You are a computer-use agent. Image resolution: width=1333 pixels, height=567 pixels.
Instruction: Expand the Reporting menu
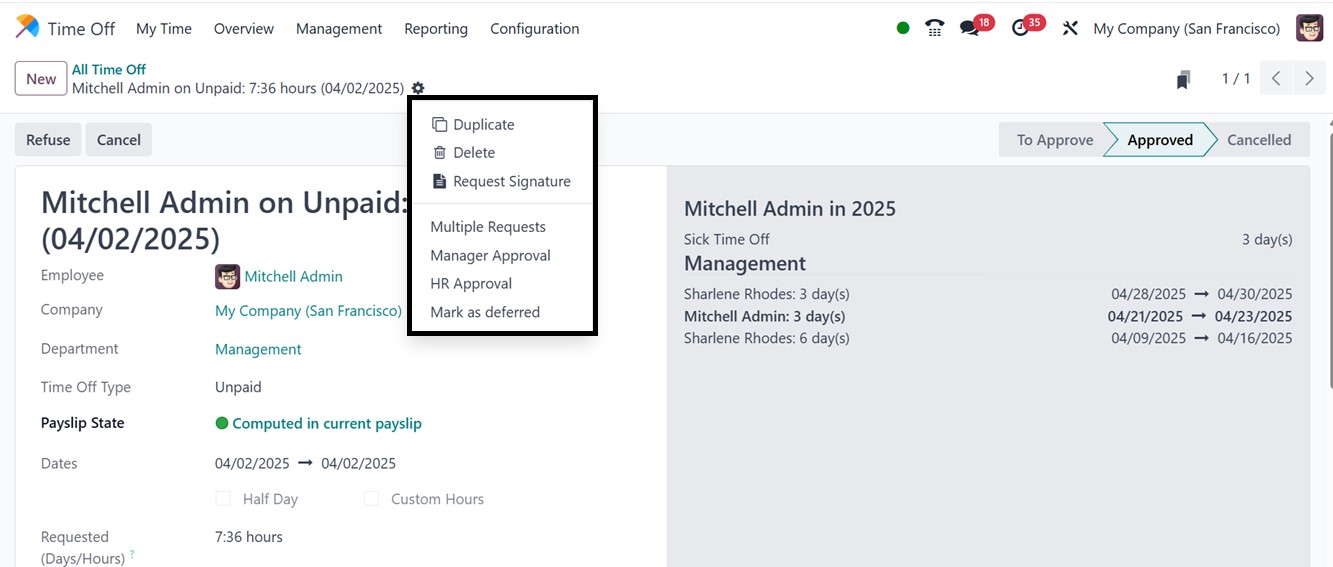(435, 29)
